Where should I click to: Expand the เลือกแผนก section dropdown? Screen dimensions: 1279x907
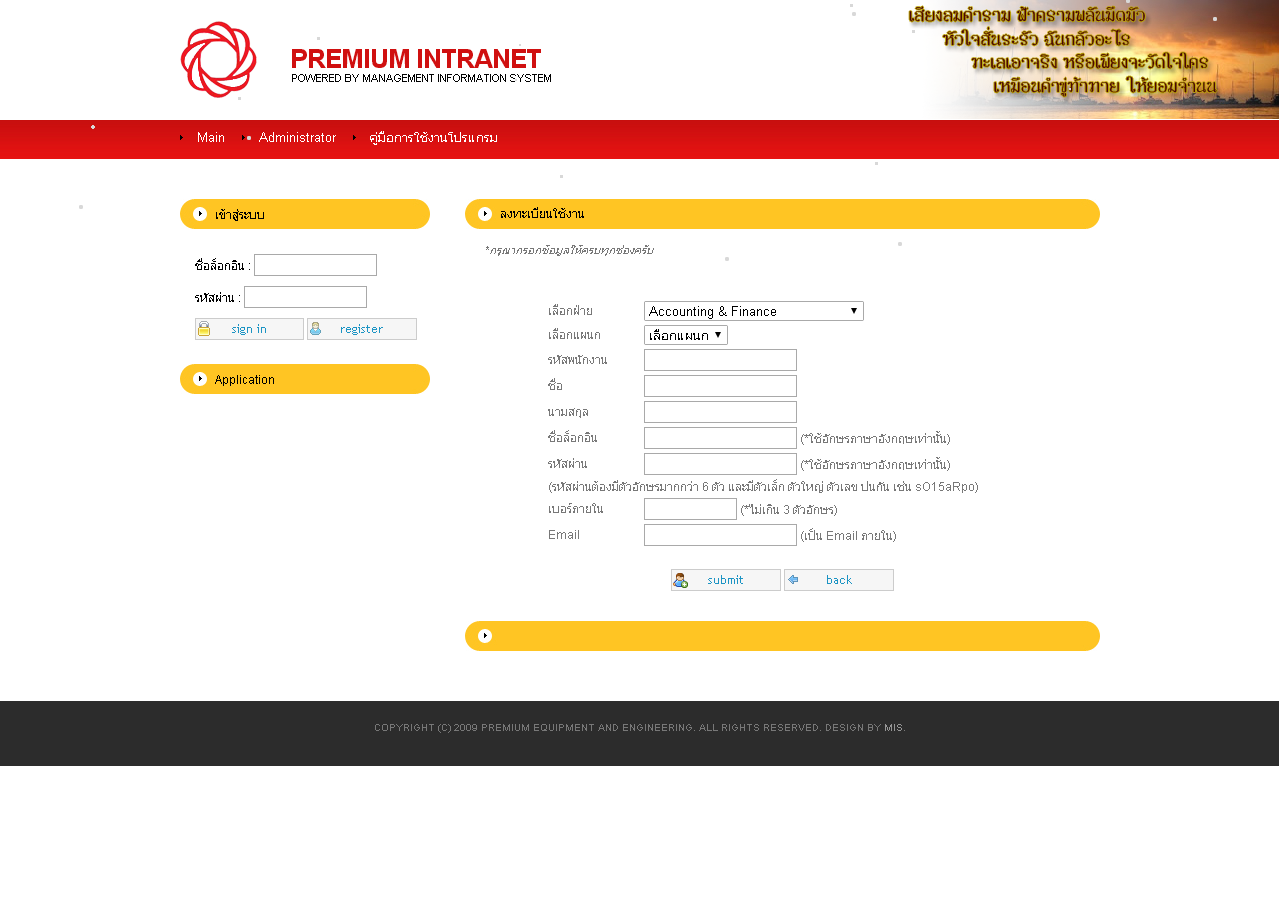coord(685,335)
